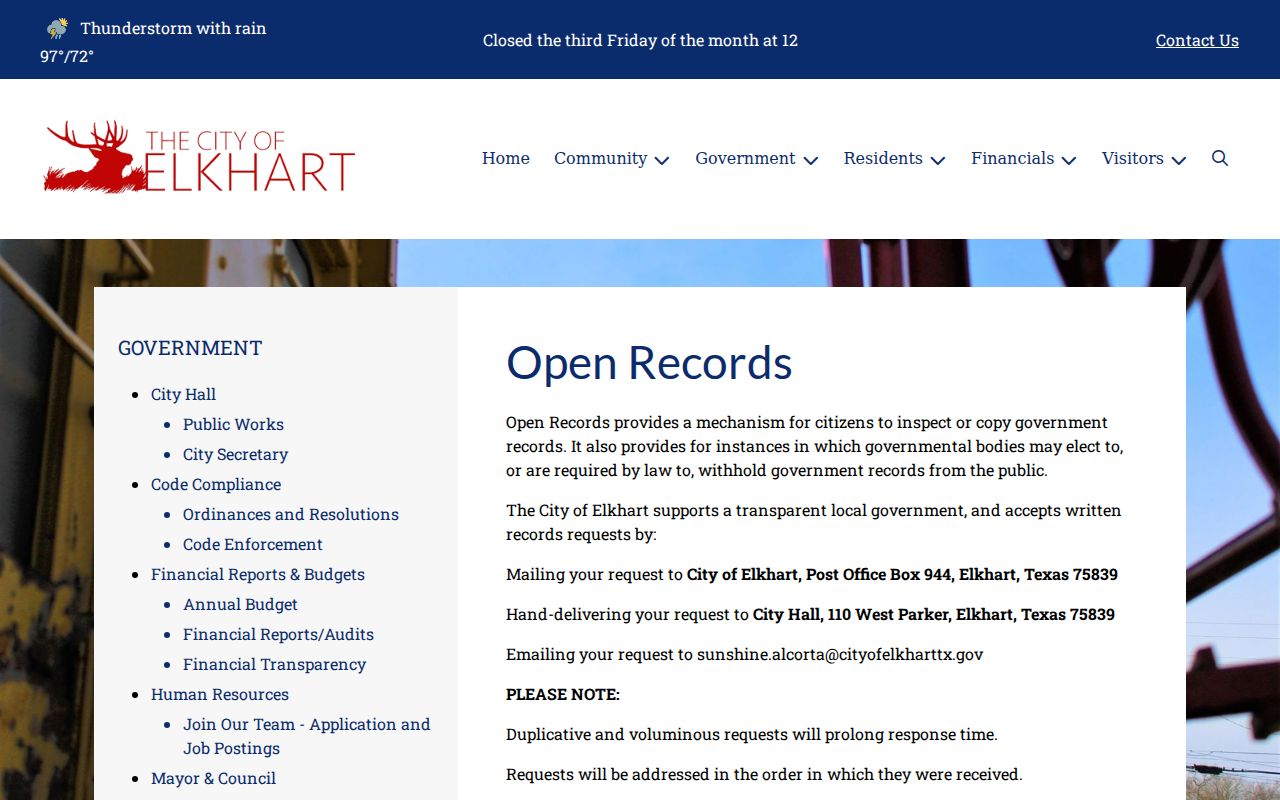1280x800 pixels.
Task: Go to Human Resources section
Action: point(220,694)
